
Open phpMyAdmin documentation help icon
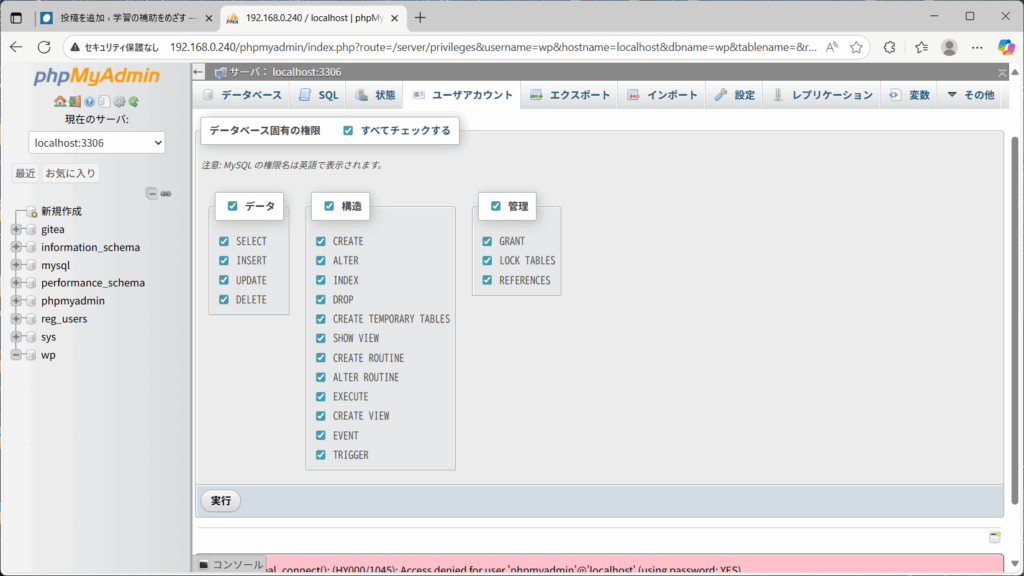89,102
